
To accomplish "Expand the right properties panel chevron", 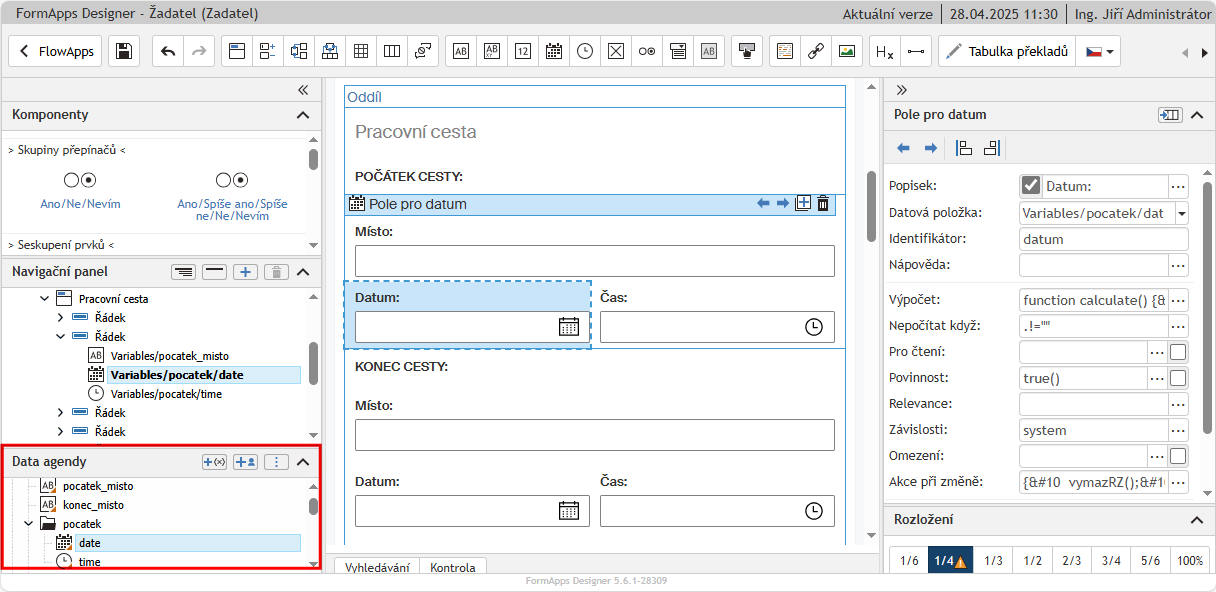I will pos(901,89).
